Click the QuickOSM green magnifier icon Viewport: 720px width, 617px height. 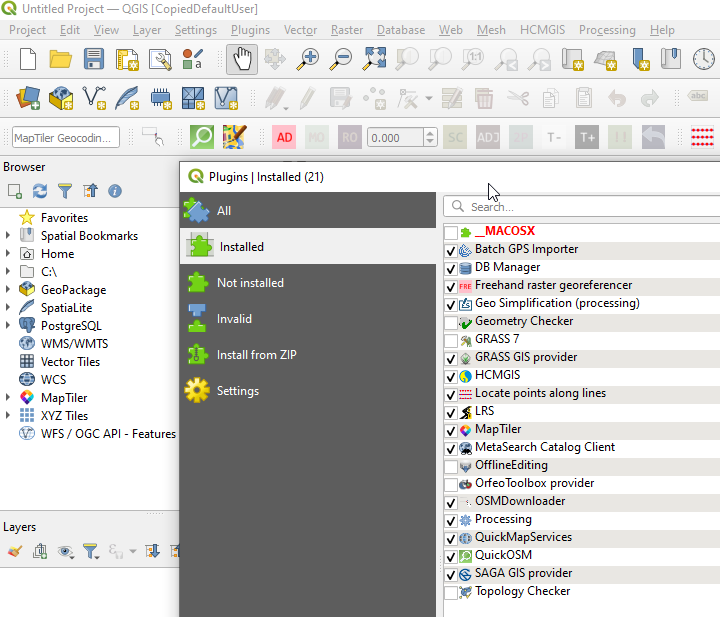click(x=202, y=137)
